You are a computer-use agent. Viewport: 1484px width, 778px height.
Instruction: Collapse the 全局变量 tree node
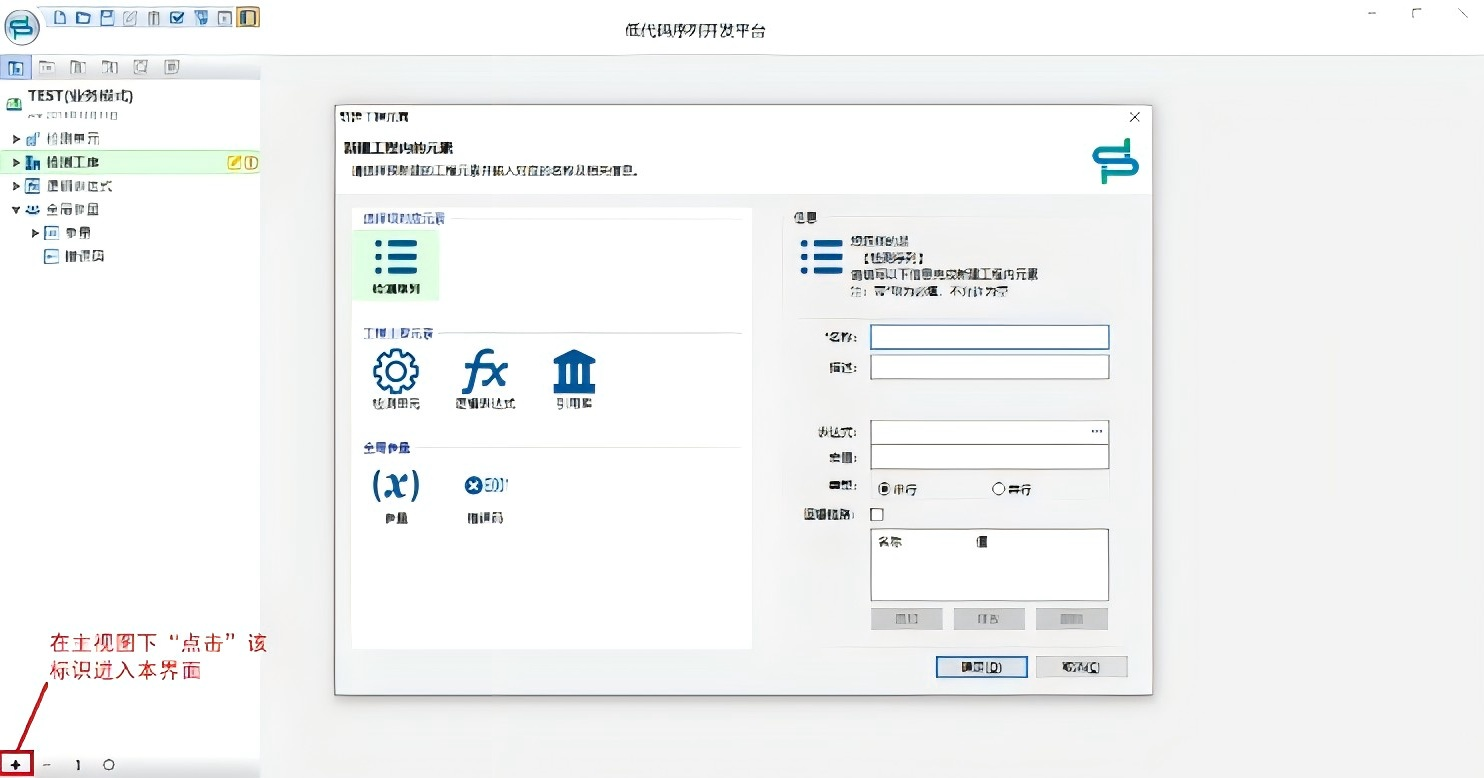pyautogui.click(x=16, y=210)
